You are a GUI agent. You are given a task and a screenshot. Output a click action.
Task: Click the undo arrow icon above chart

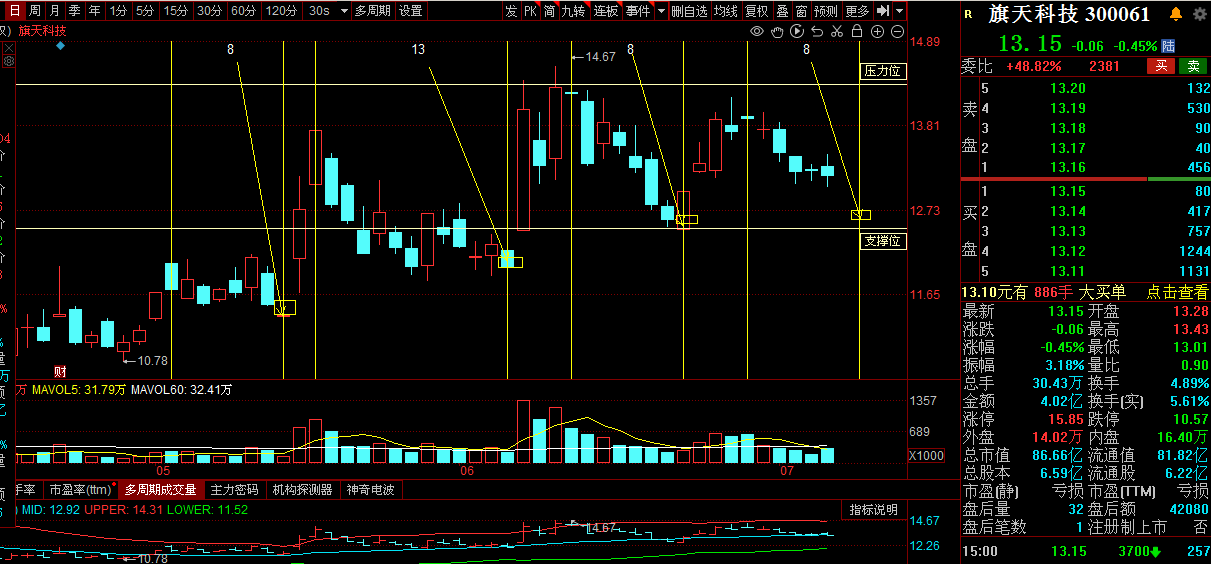click(817, 32)
